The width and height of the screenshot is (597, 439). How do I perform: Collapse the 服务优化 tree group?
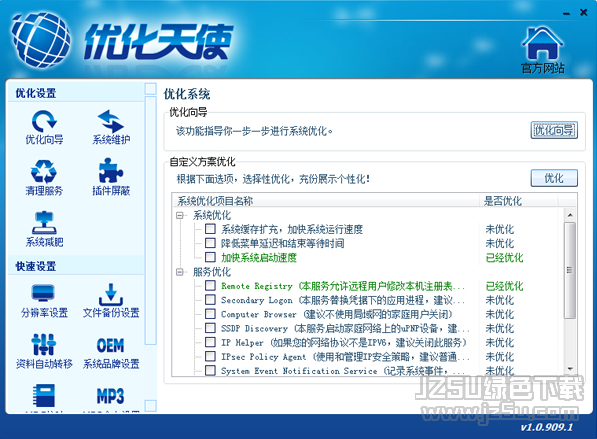click(x=180, y=272)
